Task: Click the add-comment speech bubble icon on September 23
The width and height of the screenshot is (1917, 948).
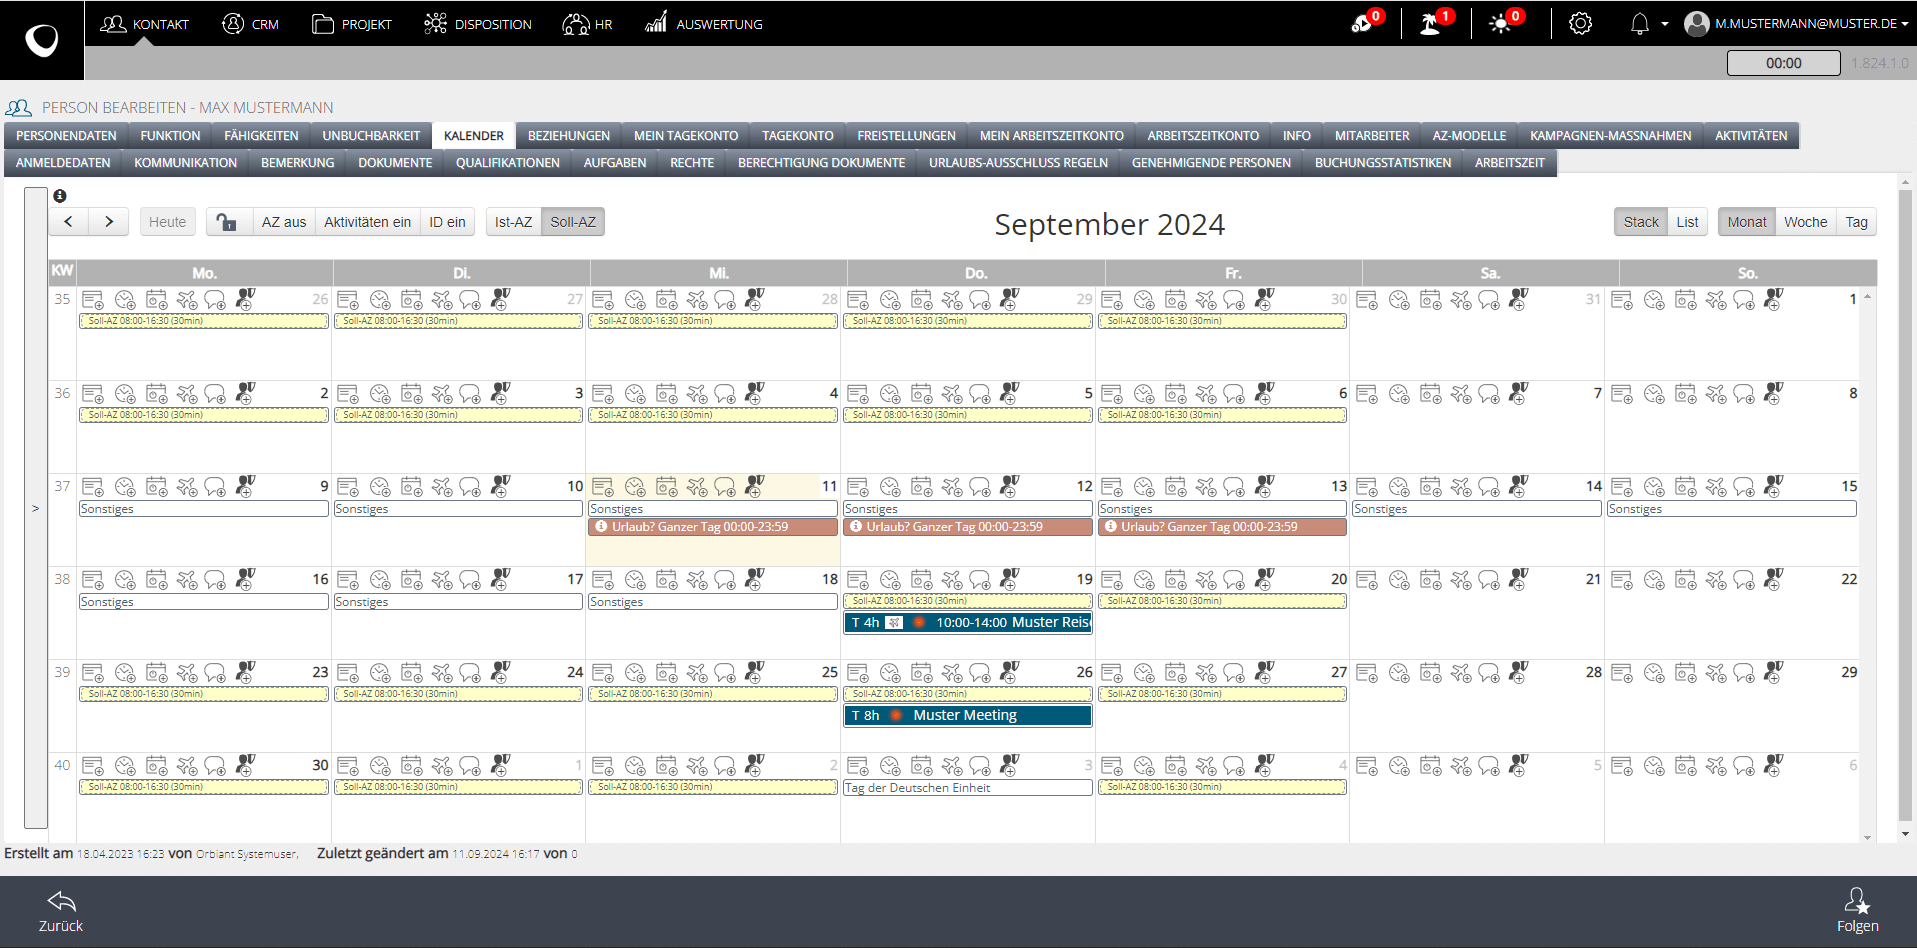Action: coord(215,673)
